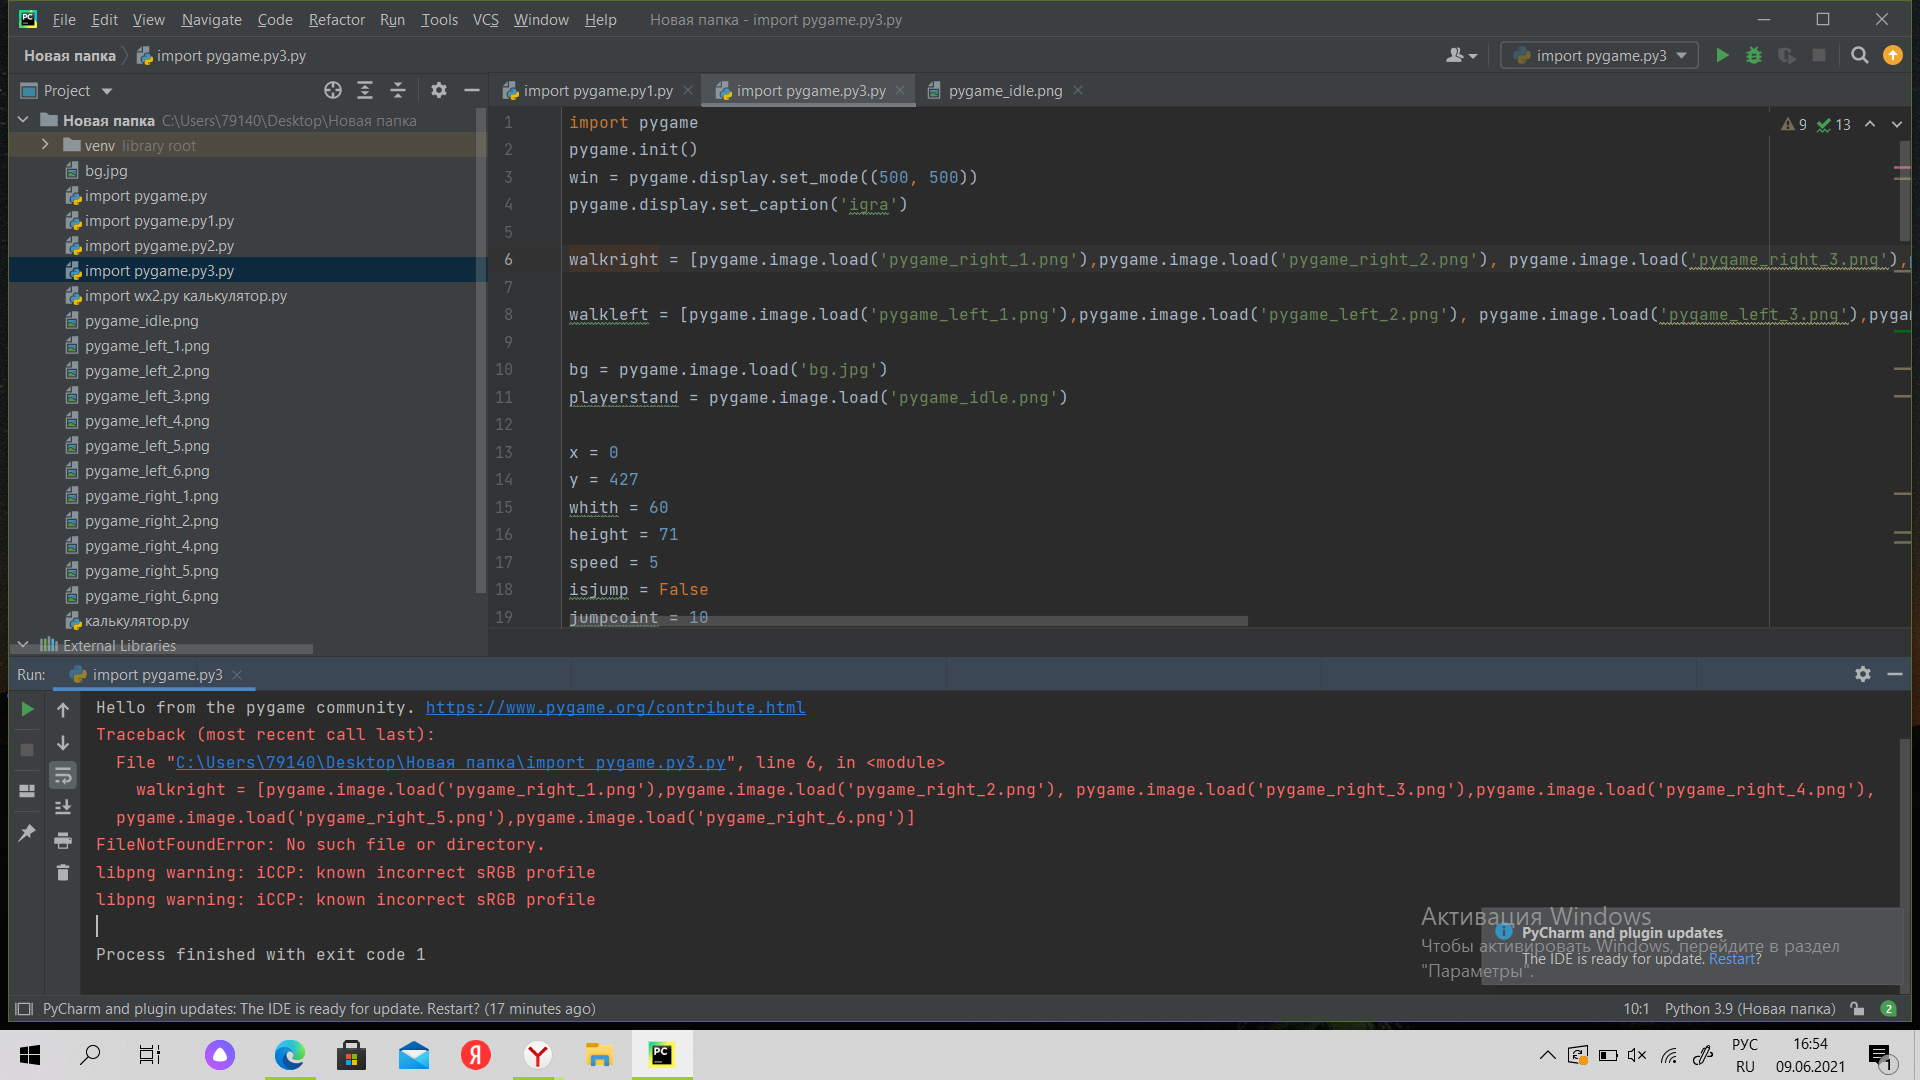Select pygame_left_4.png file
Viewport: 1920px width, 1080px height.
pos(147,421)
